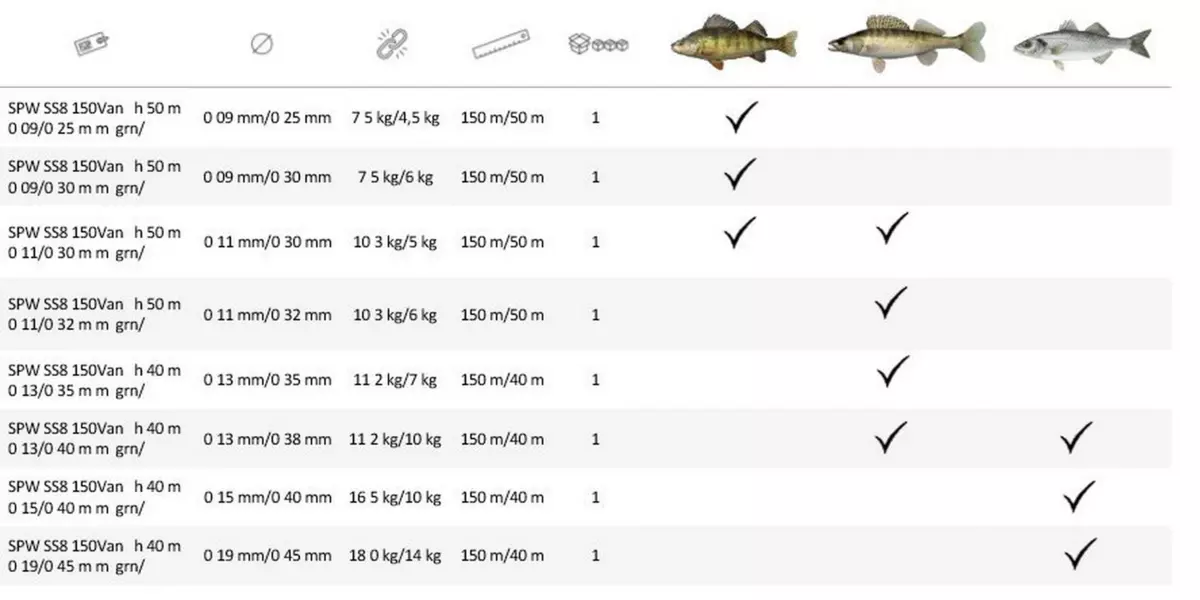Click sea bass checkmark in 16 5 kg/10 kg row

tap(1078, 496)
